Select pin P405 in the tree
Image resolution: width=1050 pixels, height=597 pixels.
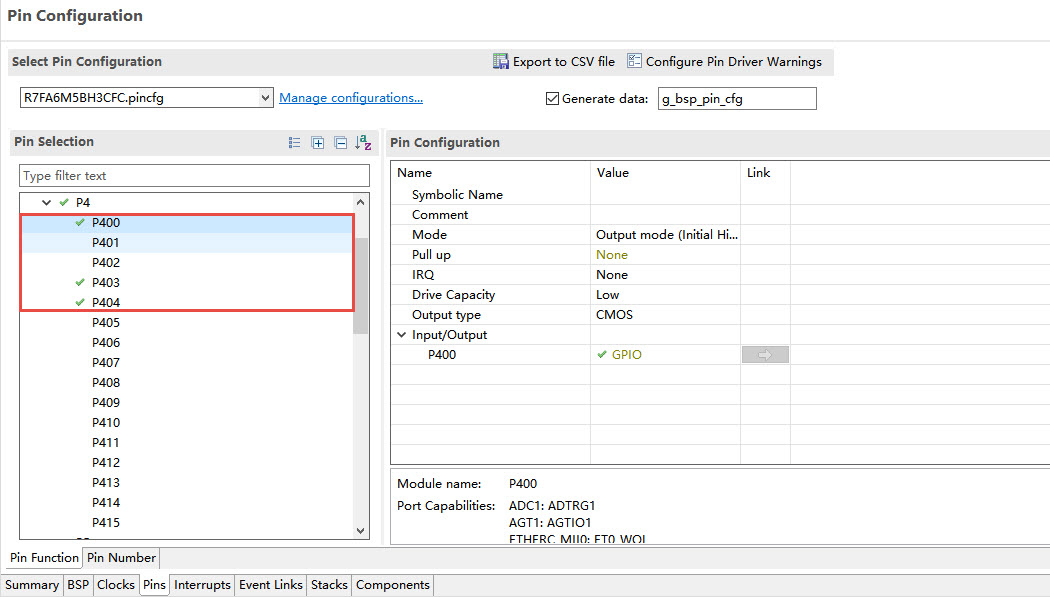tap(106, 323)
